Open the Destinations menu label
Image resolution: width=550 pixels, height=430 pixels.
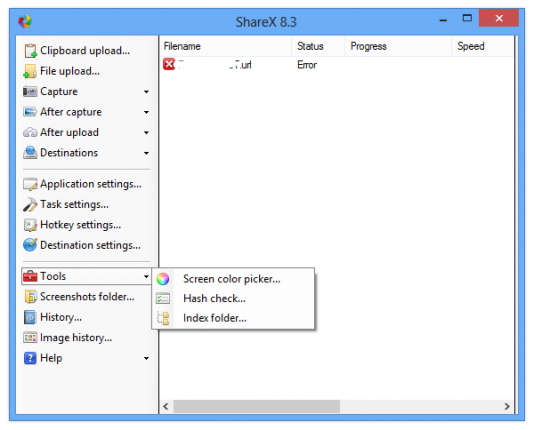(69, 153)
